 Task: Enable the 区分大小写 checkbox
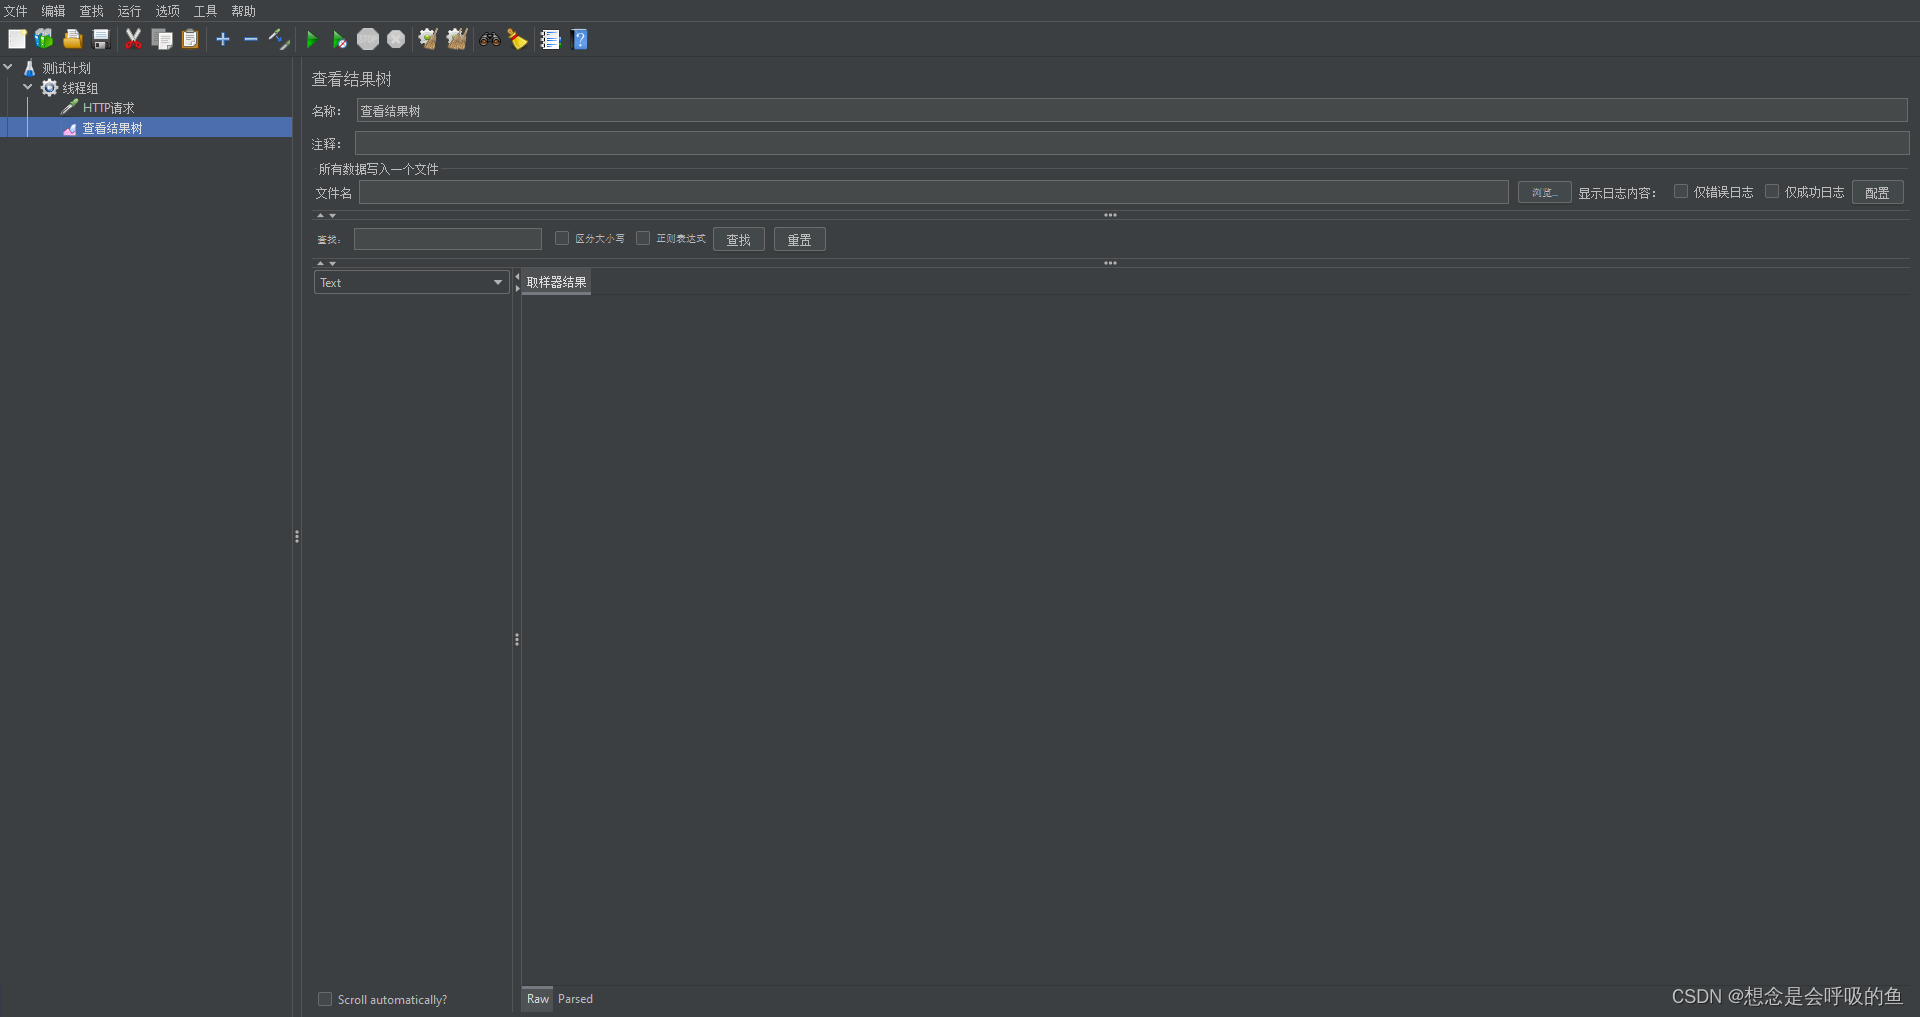pos(562,238)
